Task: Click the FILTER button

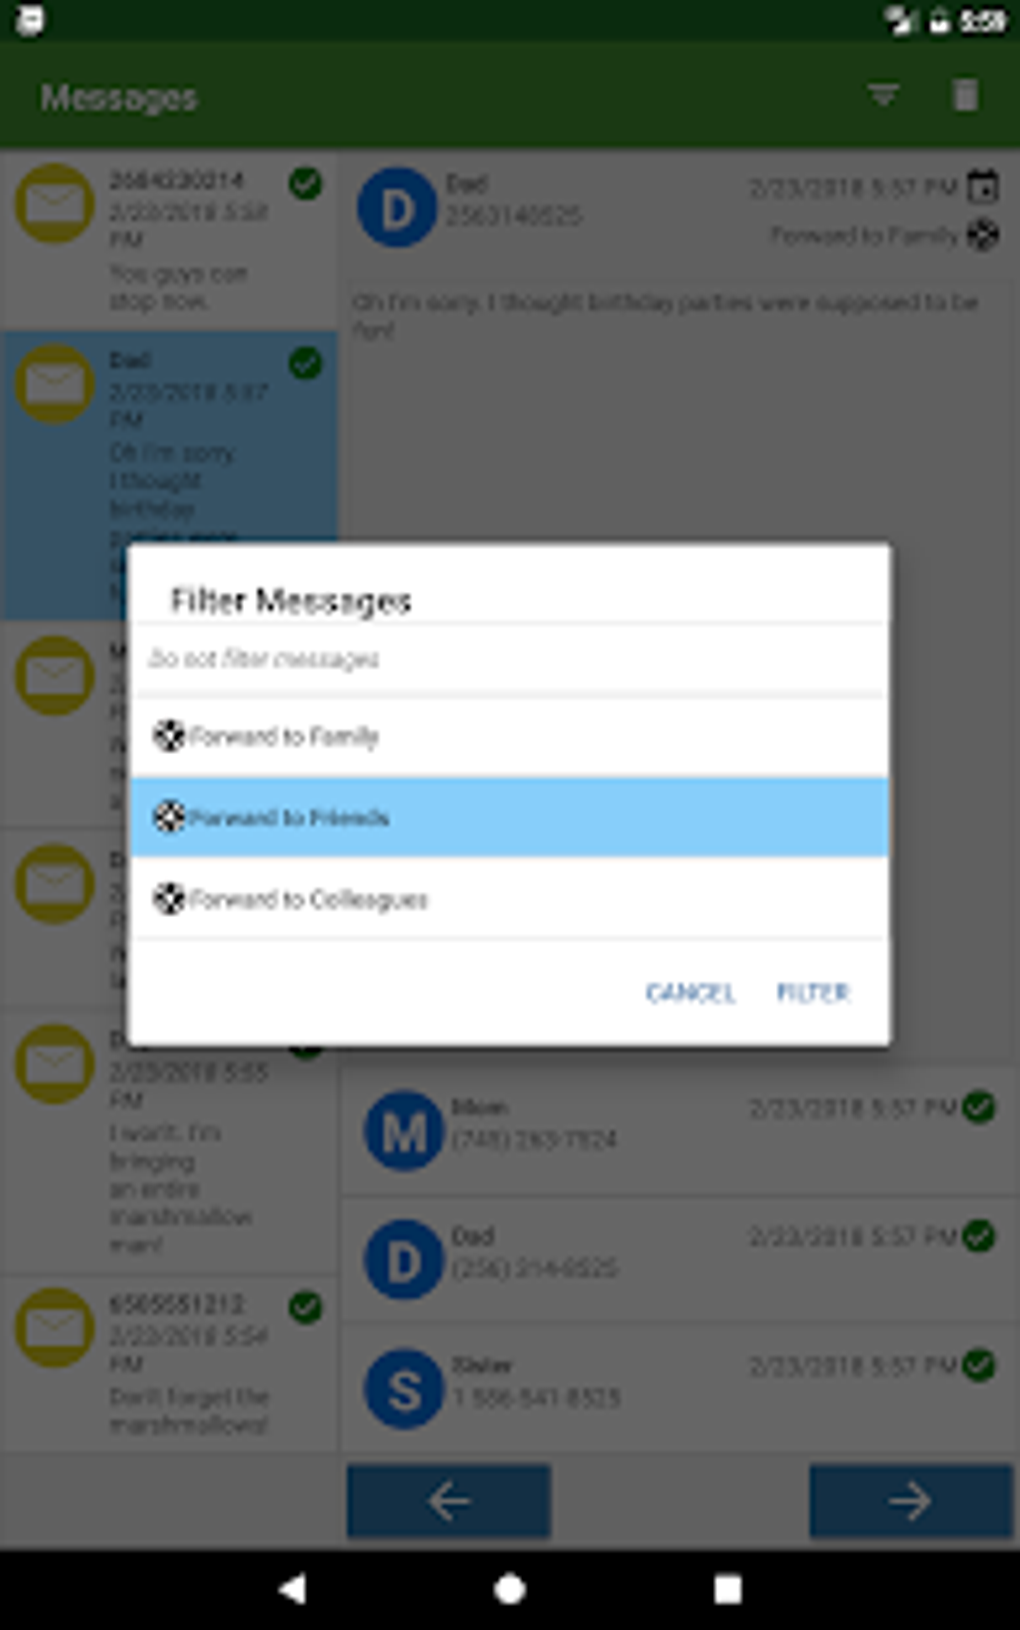Action: pyautogui.click(x=813, y=992)
